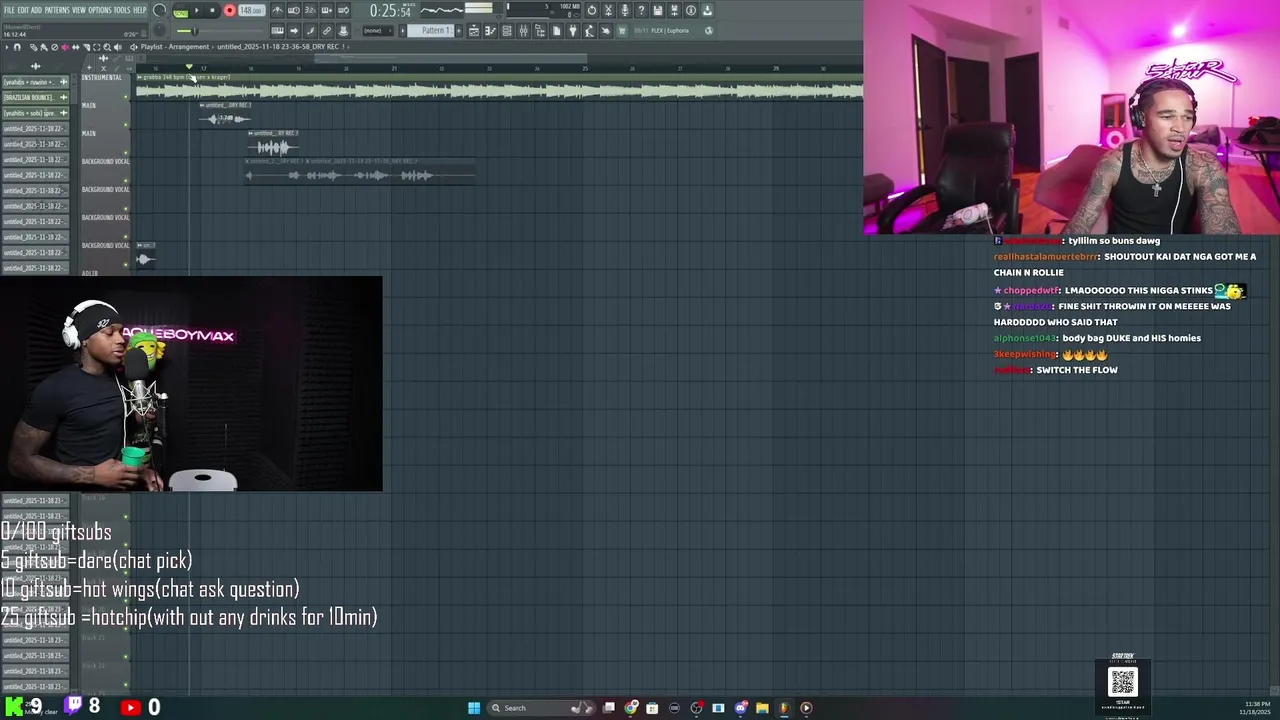Open the project/plugin picker page icon
Image resolution: width=1280 pixels, height=720 pixels.
click(x=556, y=31)
